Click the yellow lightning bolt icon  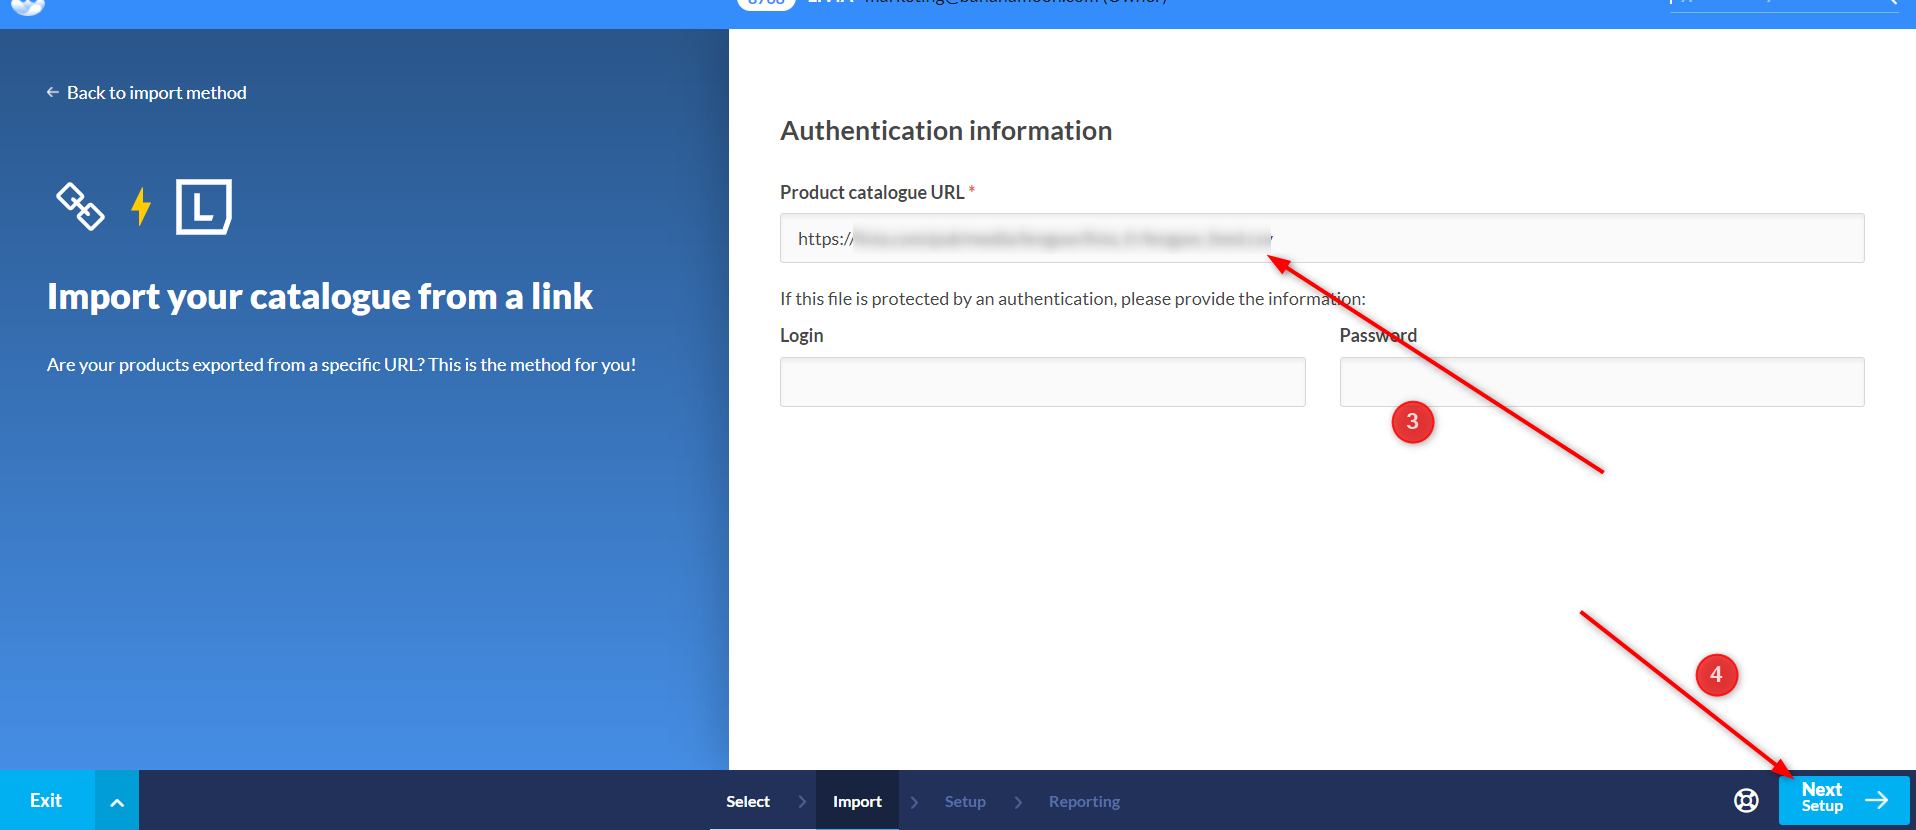141,206
